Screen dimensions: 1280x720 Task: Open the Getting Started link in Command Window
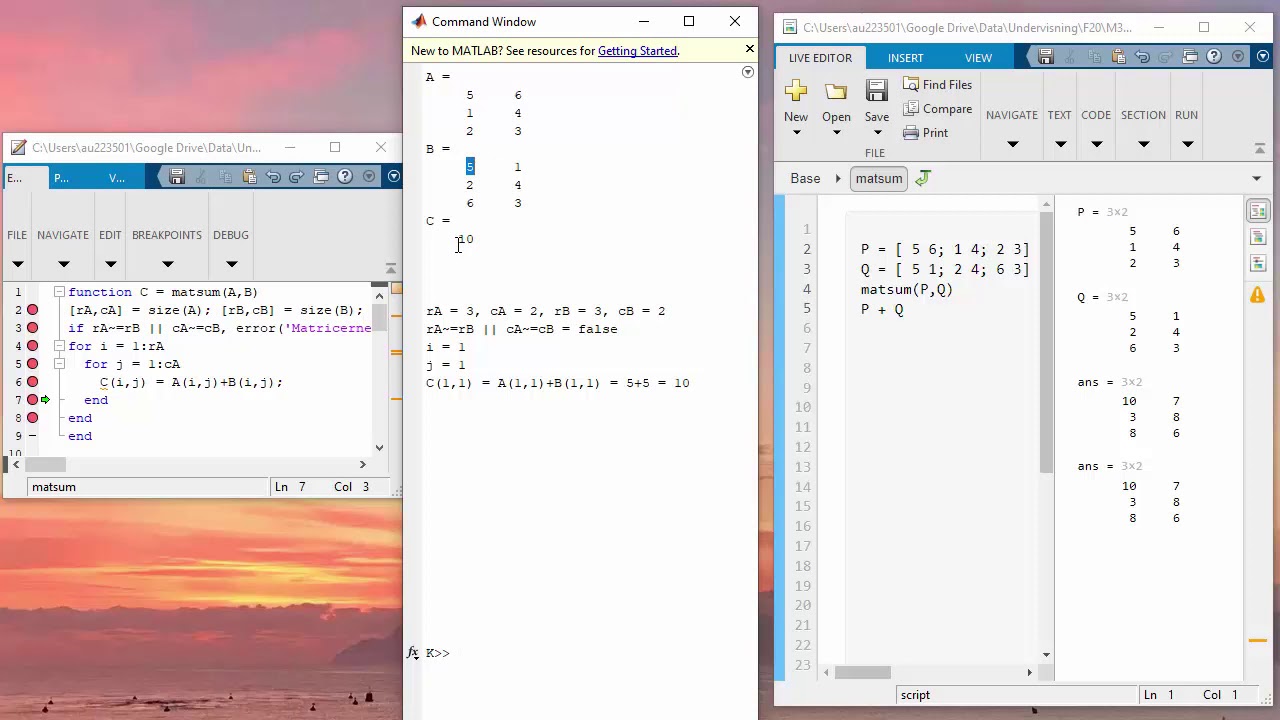(637, 51)
